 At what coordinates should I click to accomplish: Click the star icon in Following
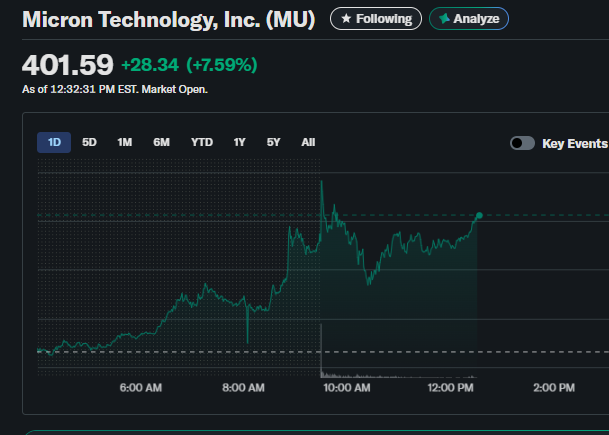346,18
